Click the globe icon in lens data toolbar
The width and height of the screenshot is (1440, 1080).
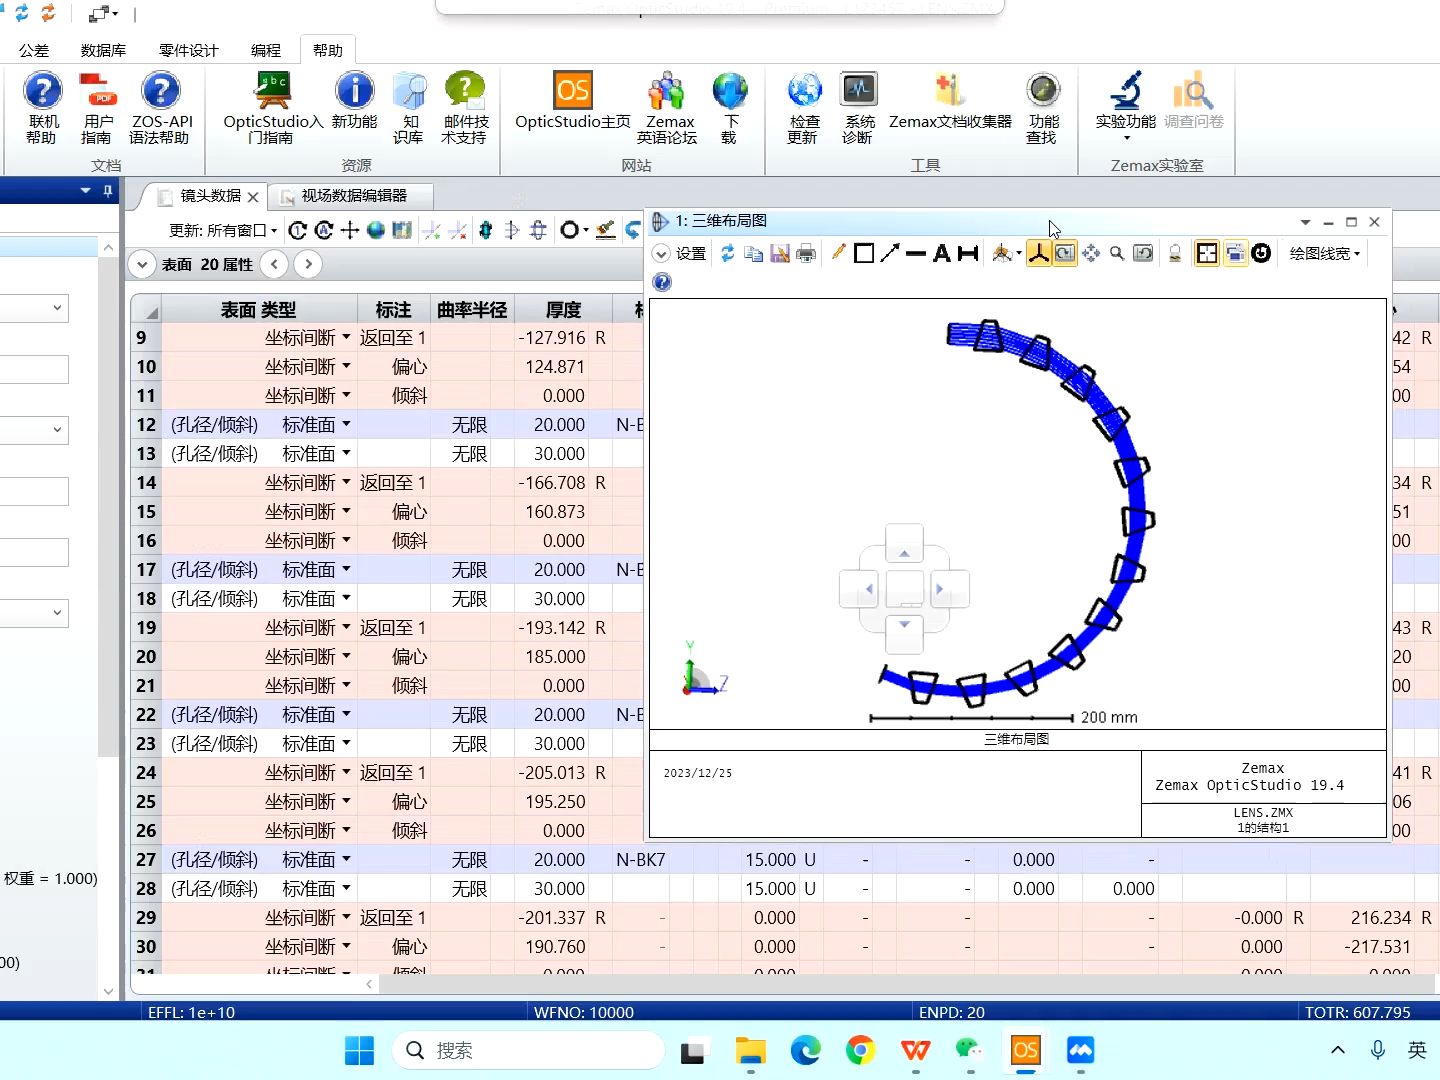(376, 230)
